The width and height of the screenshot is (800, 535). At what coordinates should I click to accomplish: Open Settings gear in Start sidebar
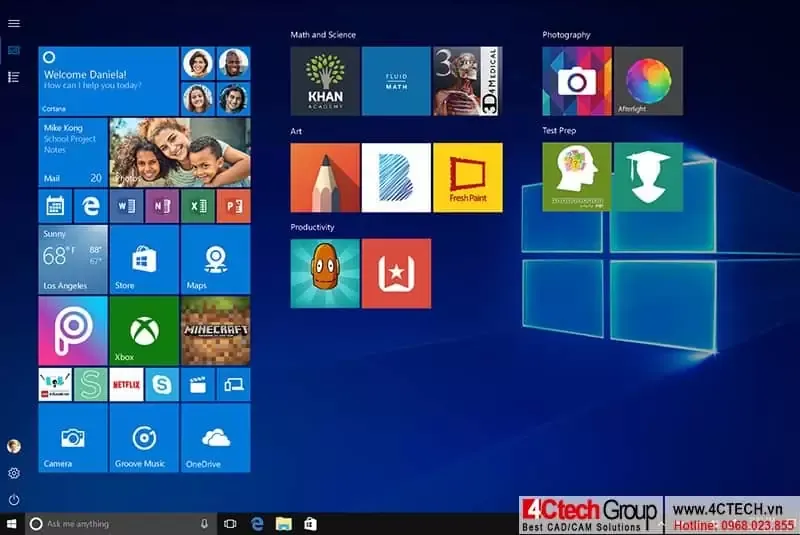tap(14, 473)
